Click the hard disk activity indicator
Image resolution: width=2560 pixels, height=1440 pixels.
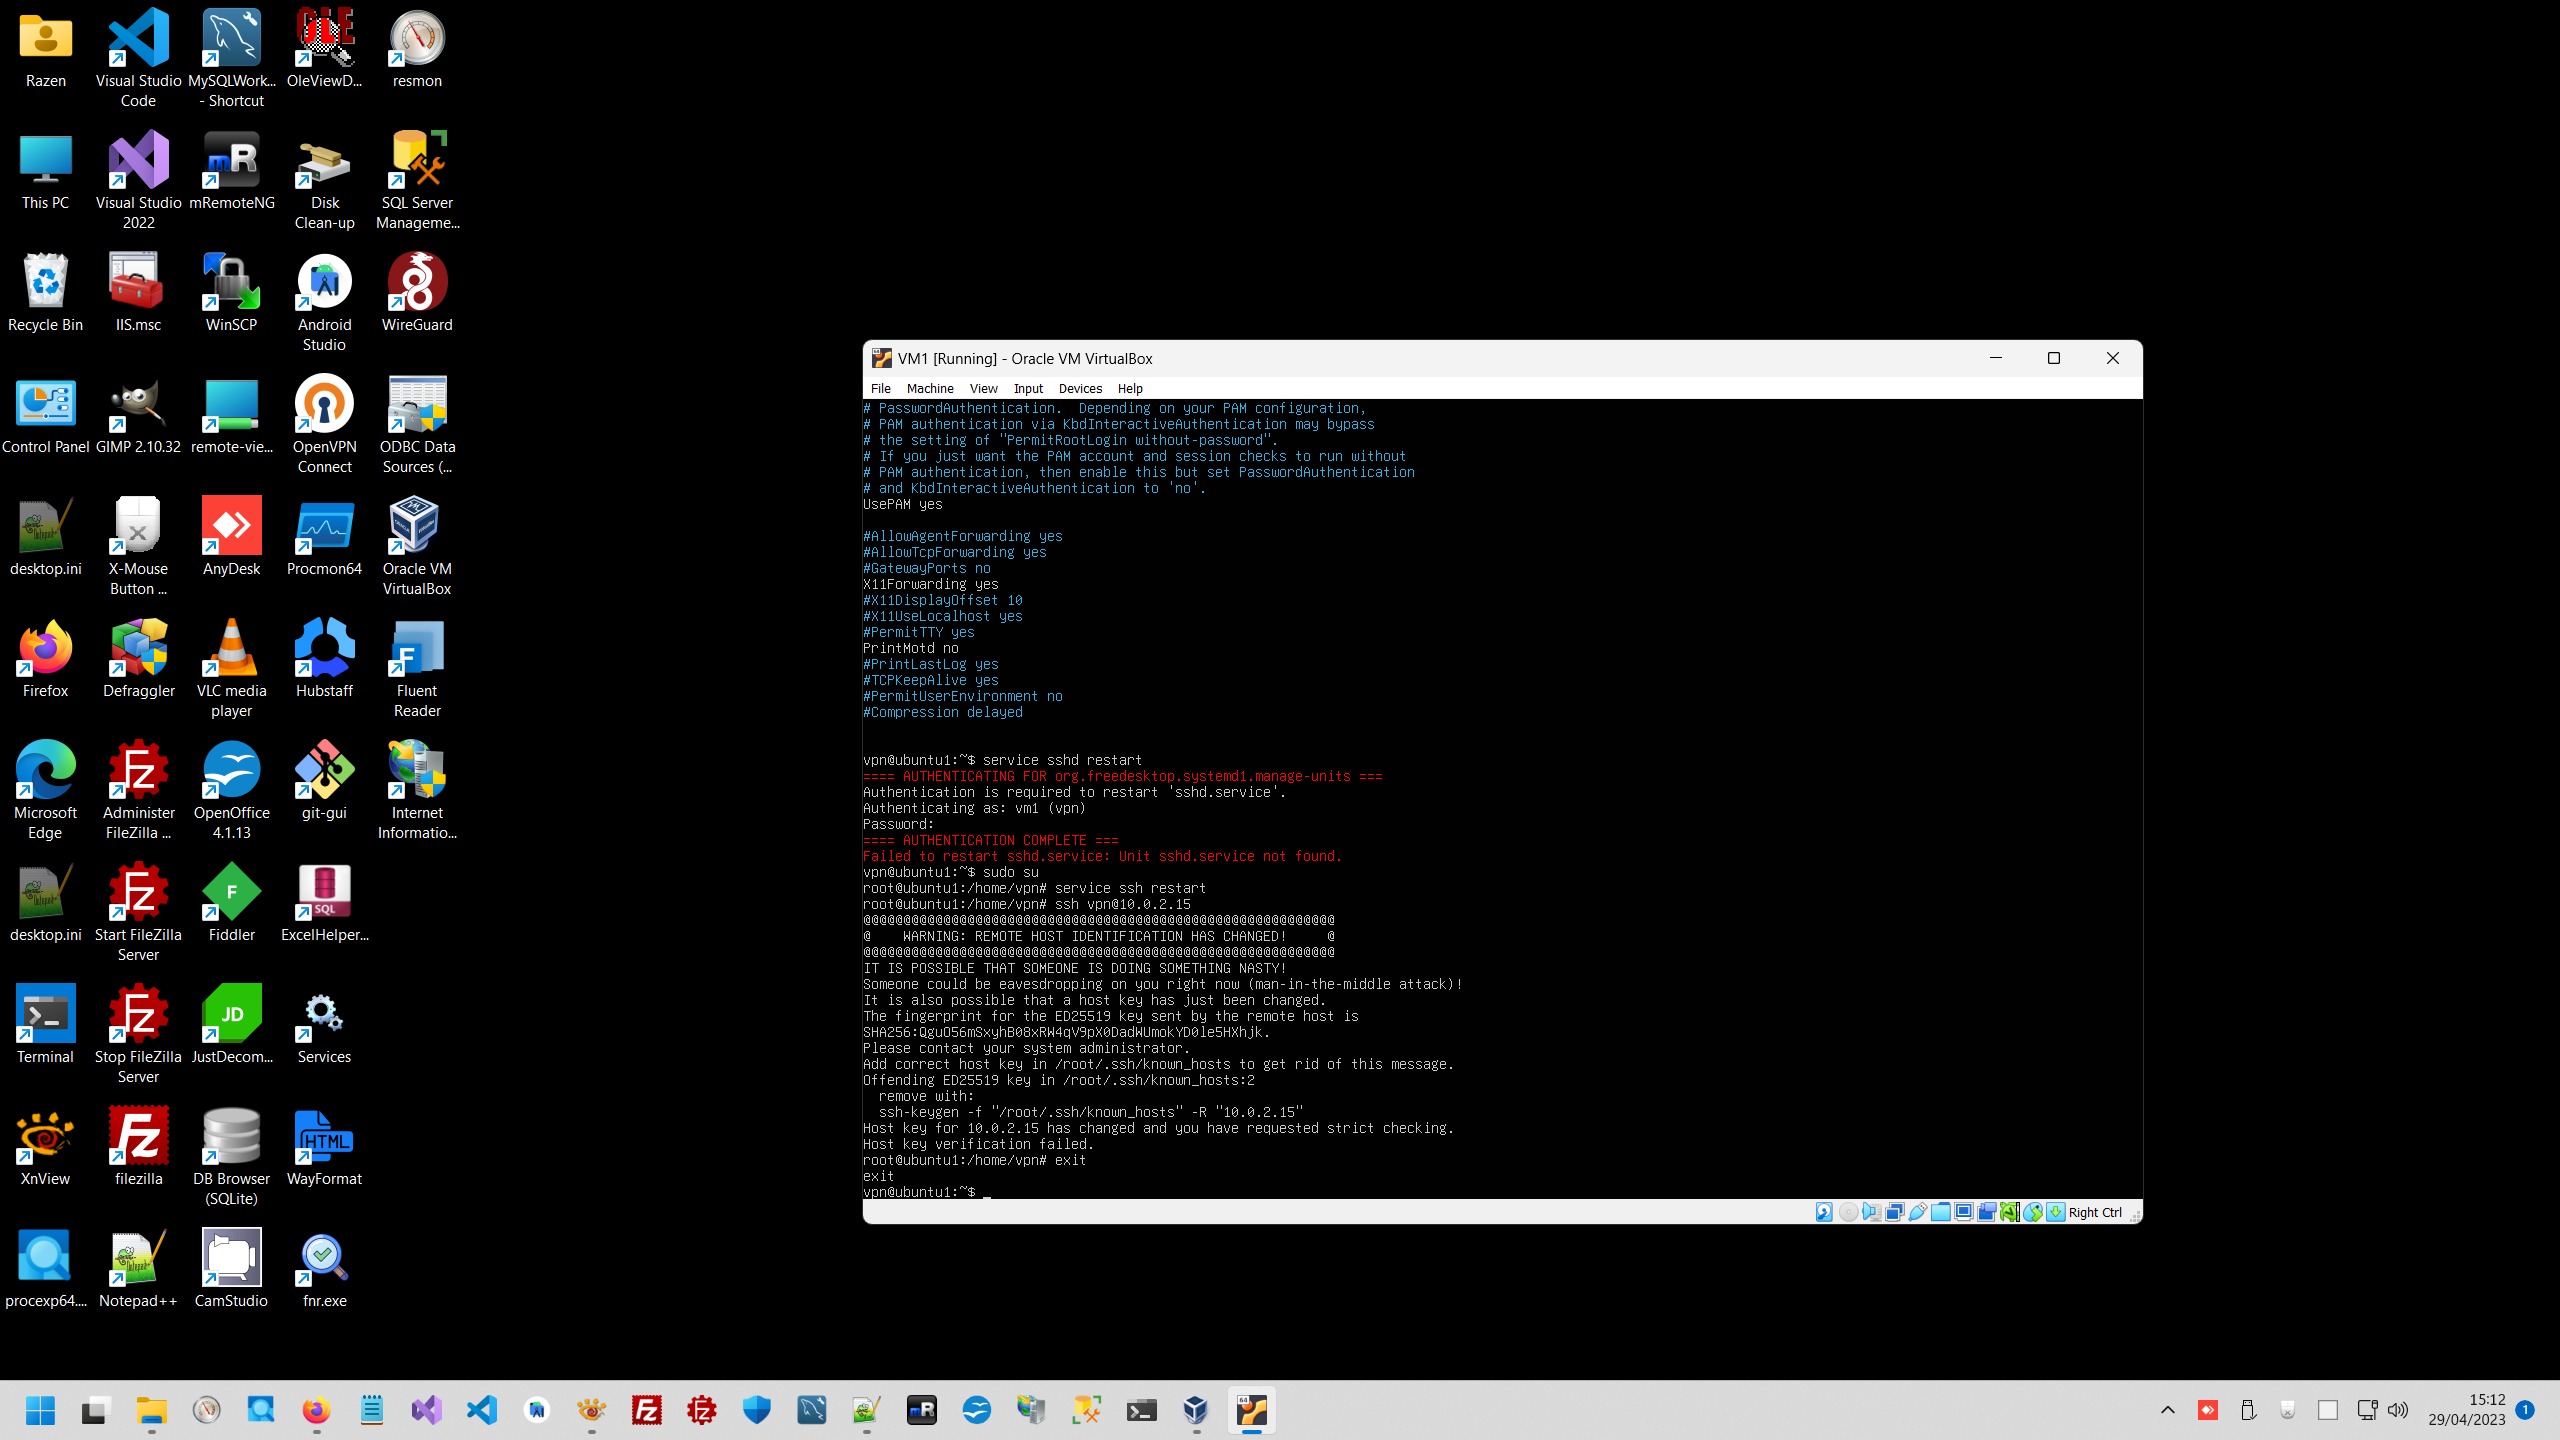pos(1824,1212)
